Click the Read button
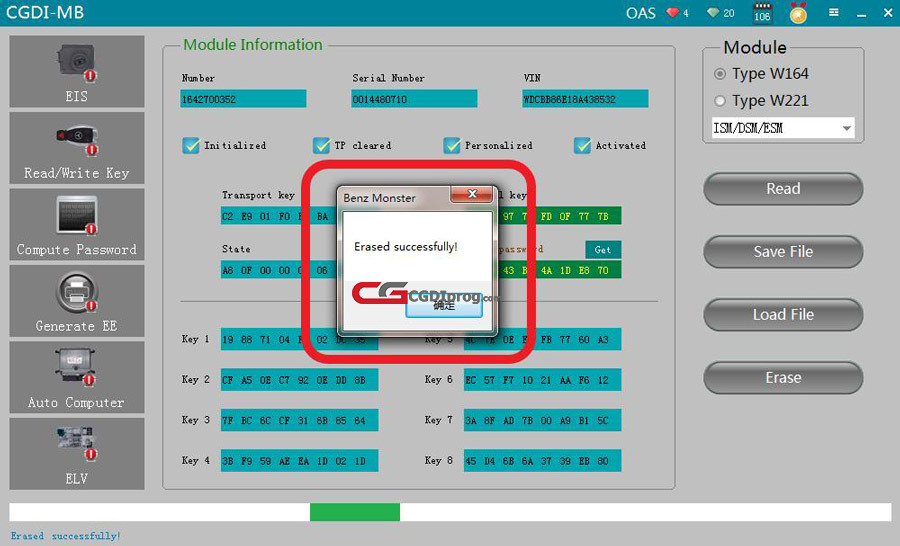900x546 pixels. click(783, 189)
